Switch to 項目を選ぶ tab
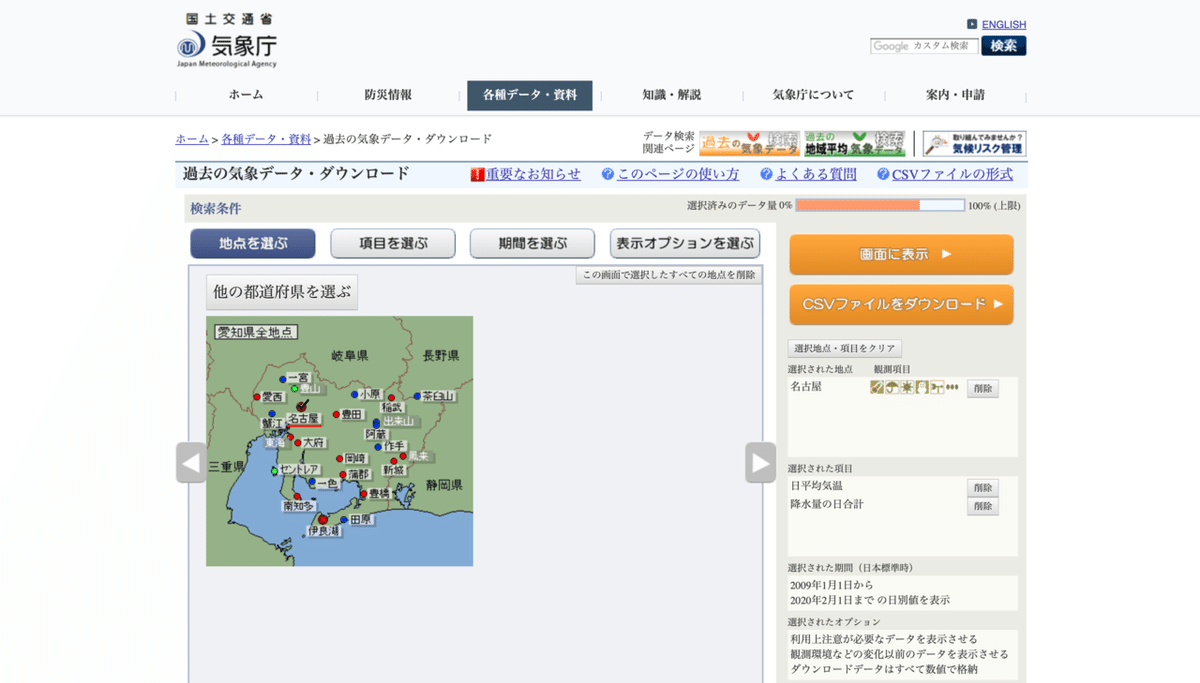The height and width of the screenshot is (683, 1200). pos(393,243)
